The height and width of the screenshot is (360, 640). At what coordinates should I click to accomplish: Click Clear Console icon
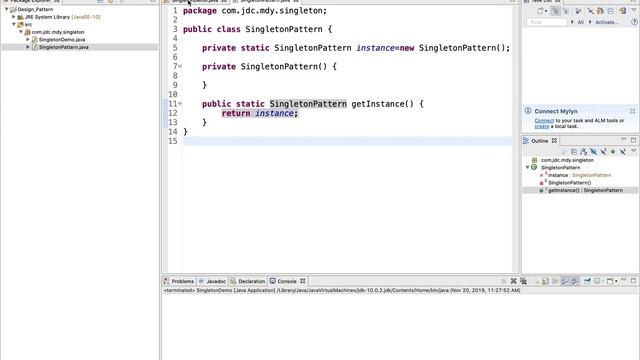click(x=536, y=281)
